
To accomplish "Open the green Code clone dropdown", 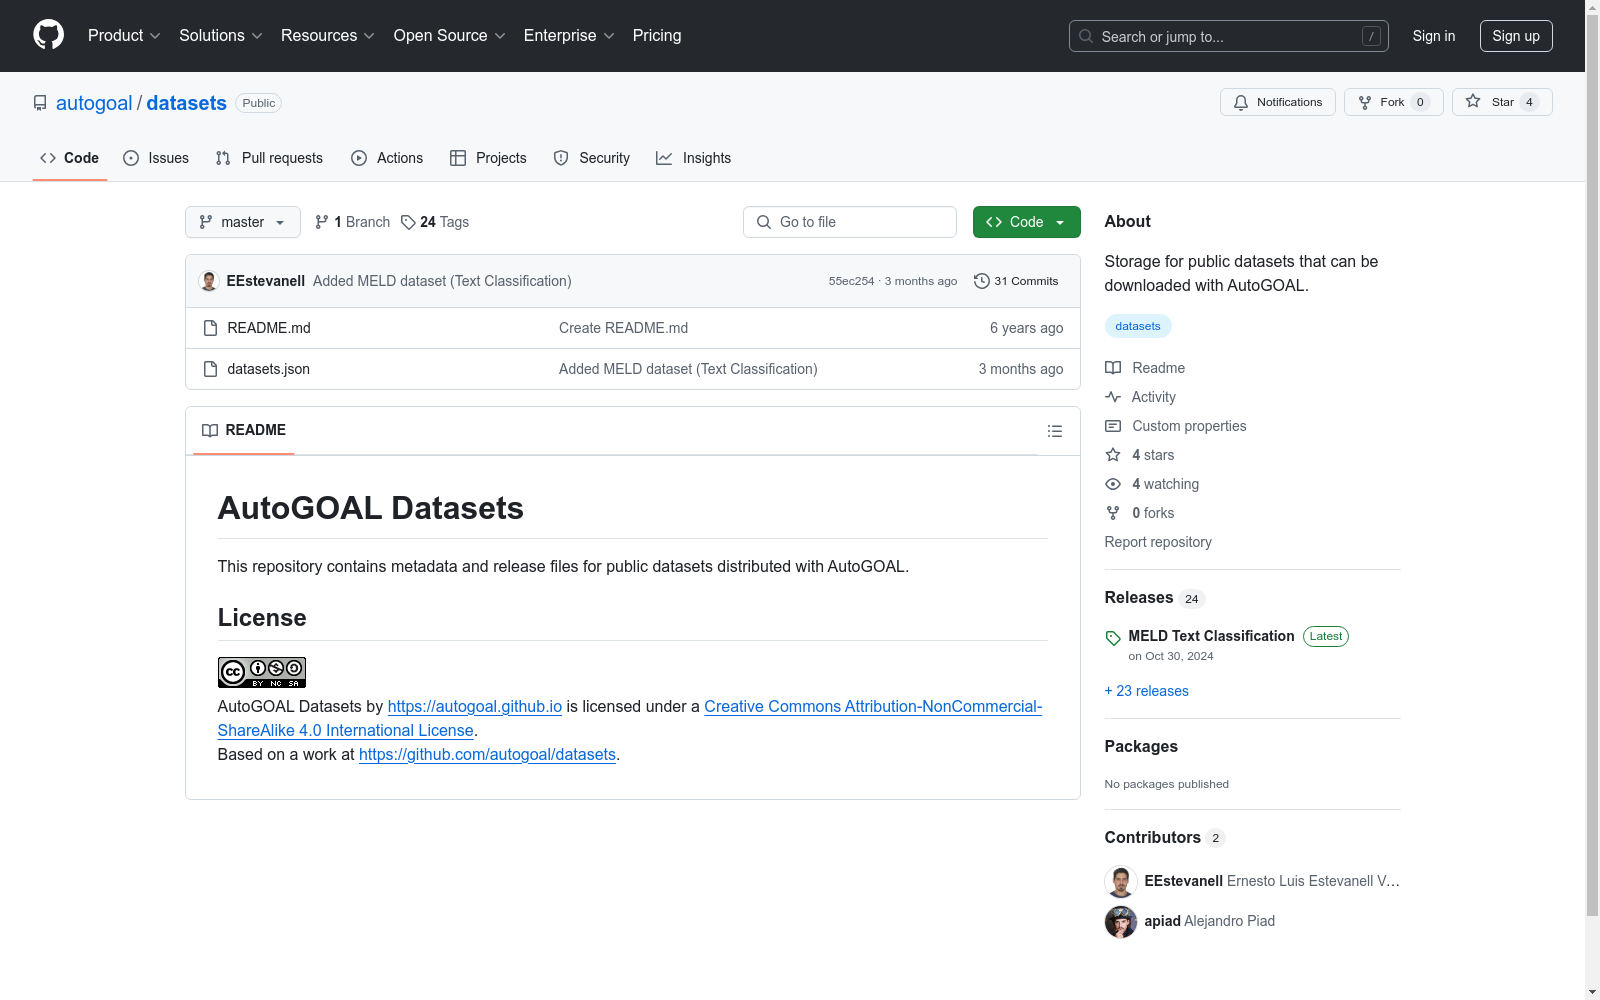I will [1027, 222].
